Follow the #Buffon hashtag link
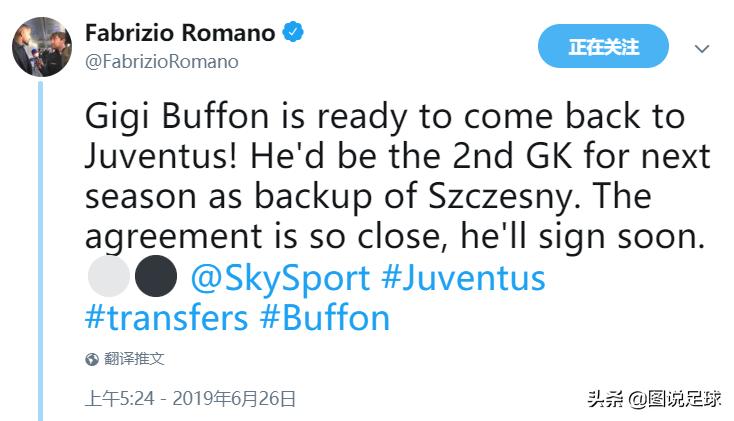 point(324,318)
